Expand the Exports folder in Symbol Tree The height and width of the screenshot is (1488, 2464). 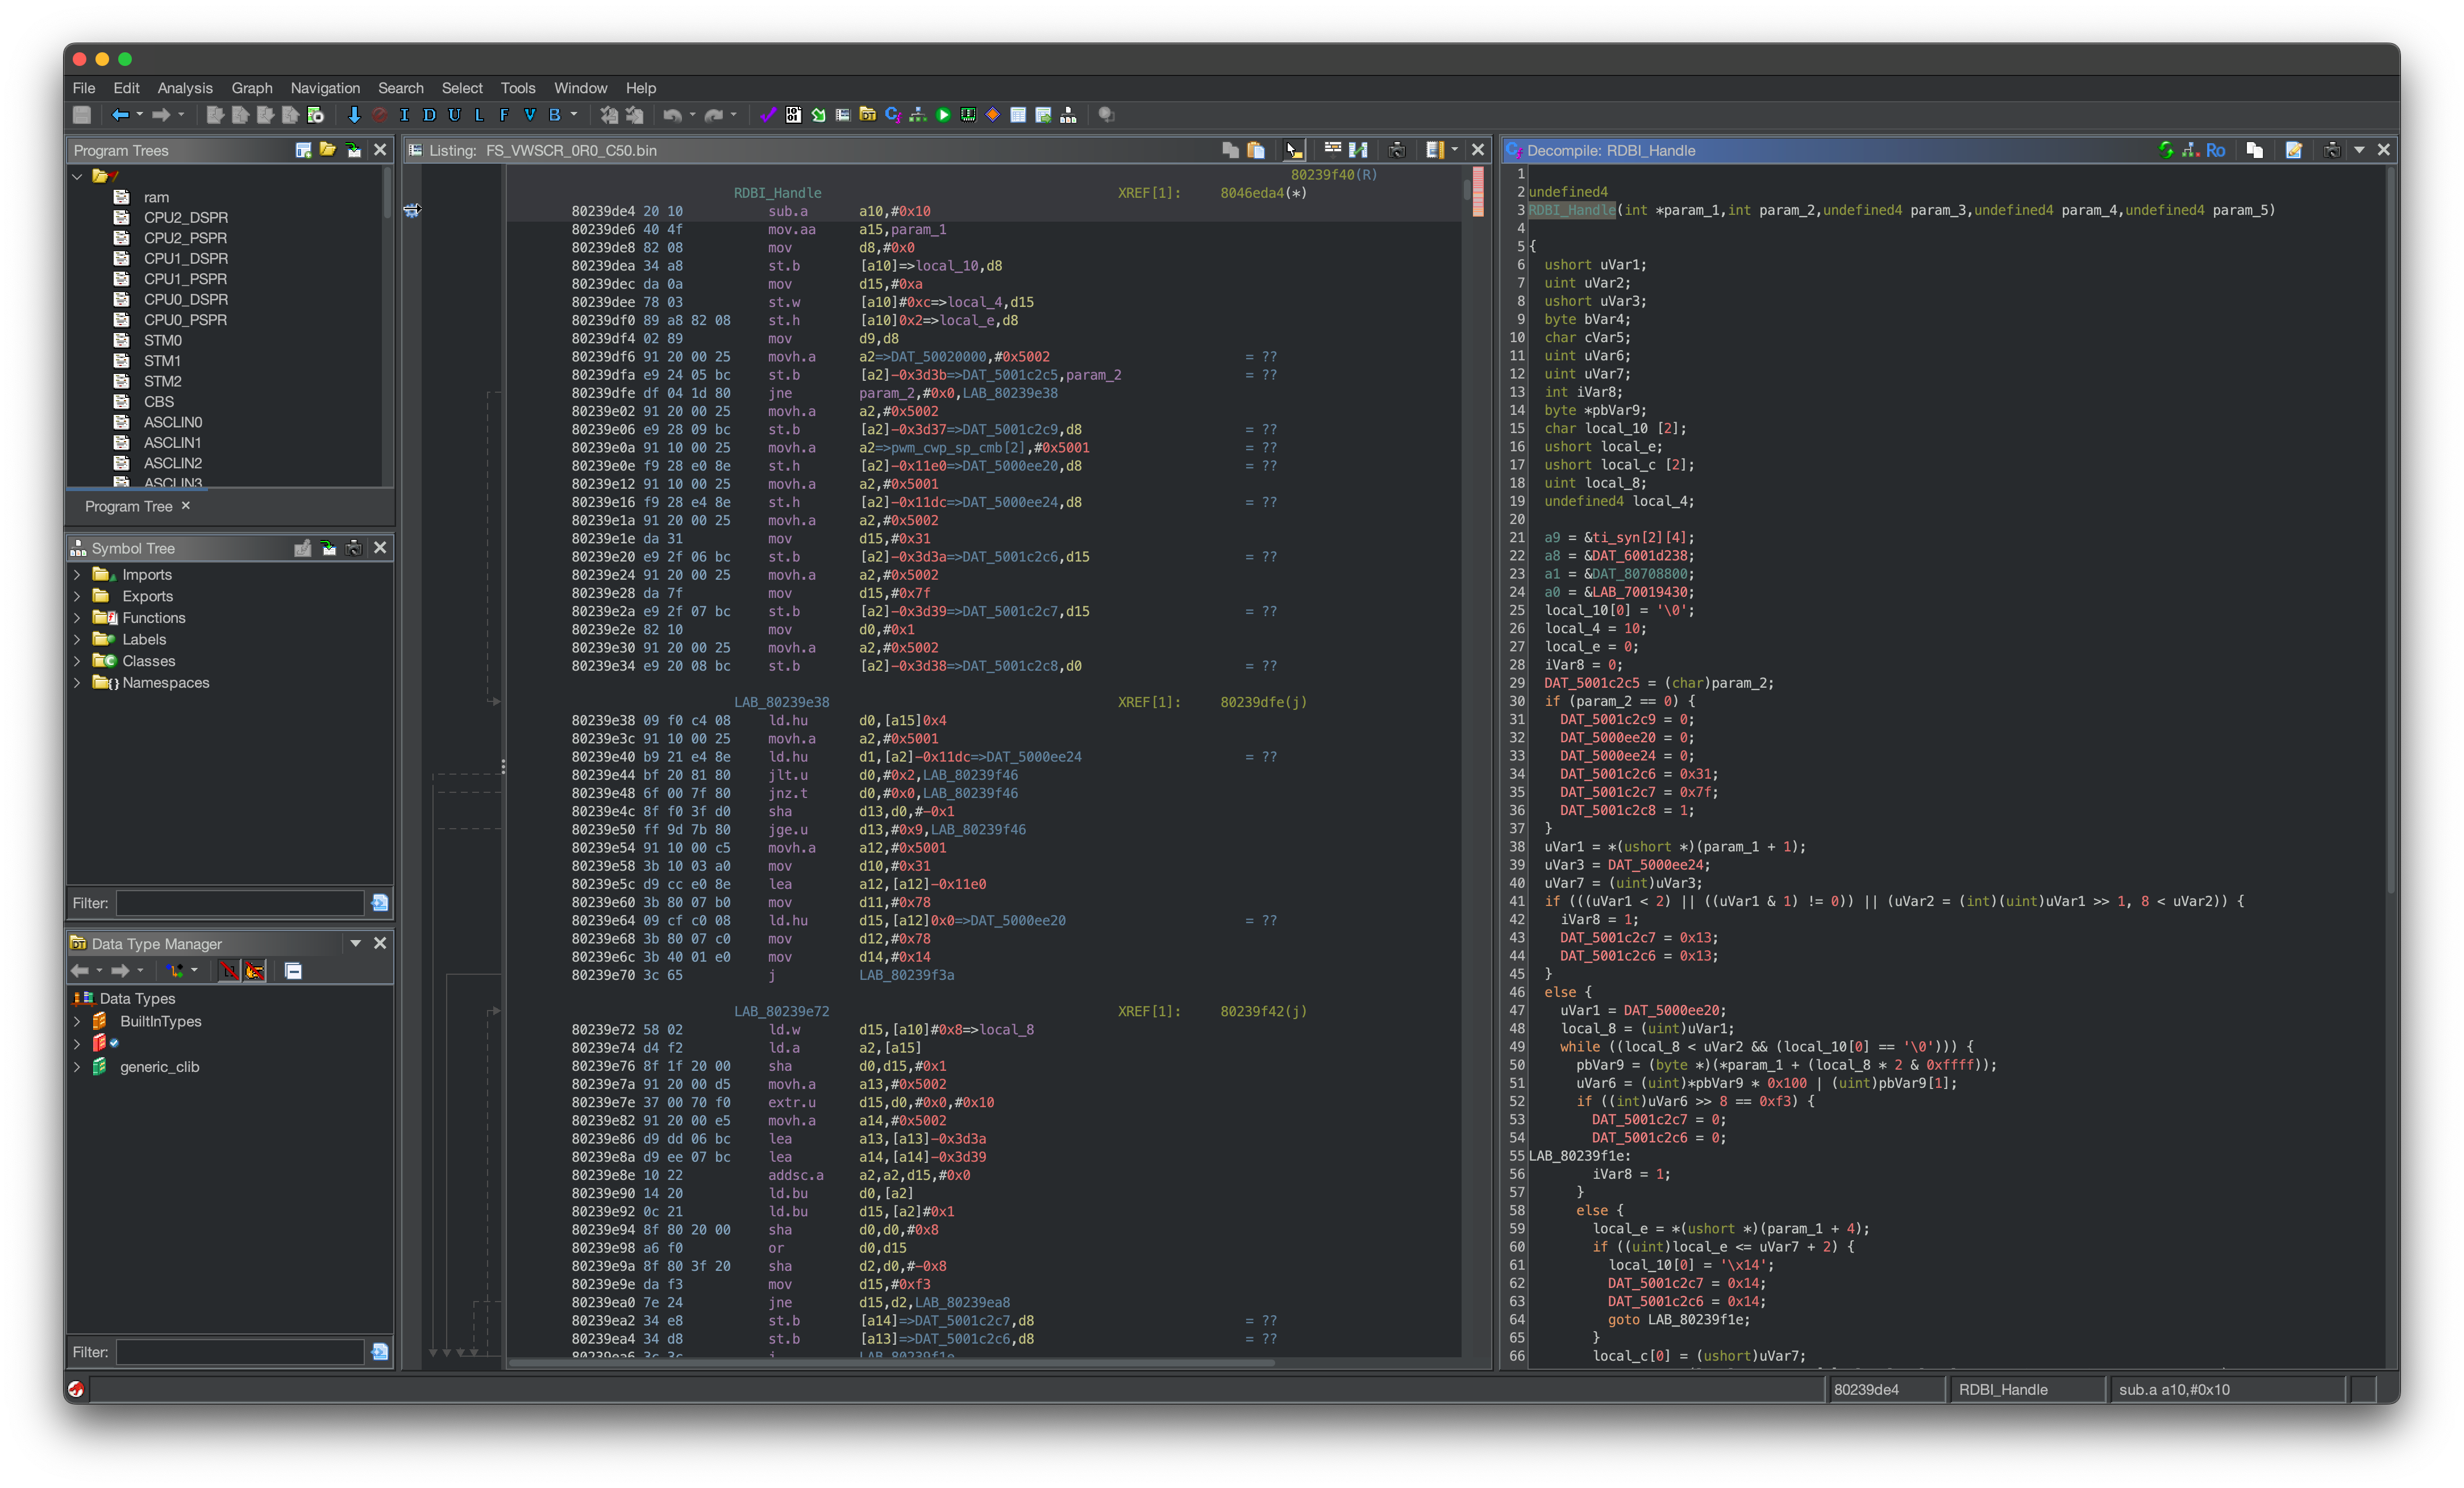point(77,596)
